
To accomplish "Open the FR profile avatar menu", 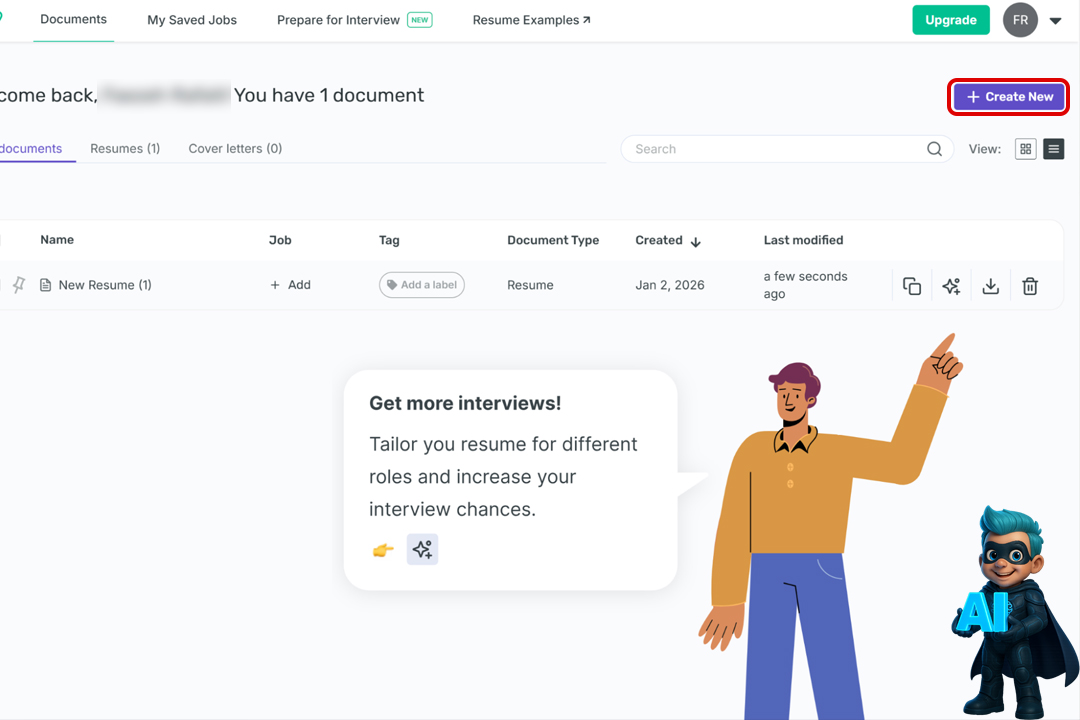I will click(1020, 20).
